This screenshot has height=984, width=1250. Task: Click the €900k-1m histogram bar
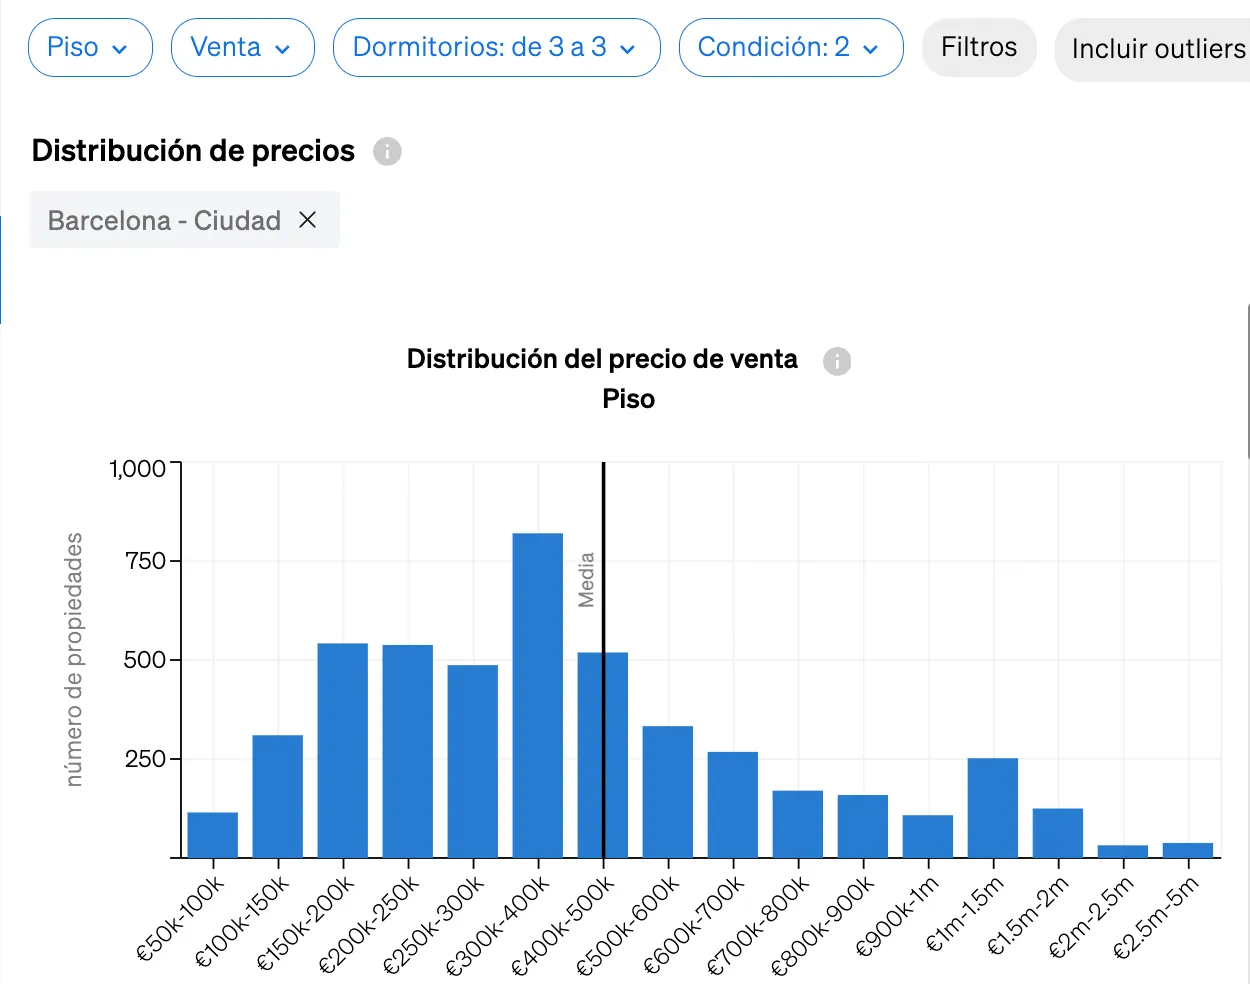[928, 836]
